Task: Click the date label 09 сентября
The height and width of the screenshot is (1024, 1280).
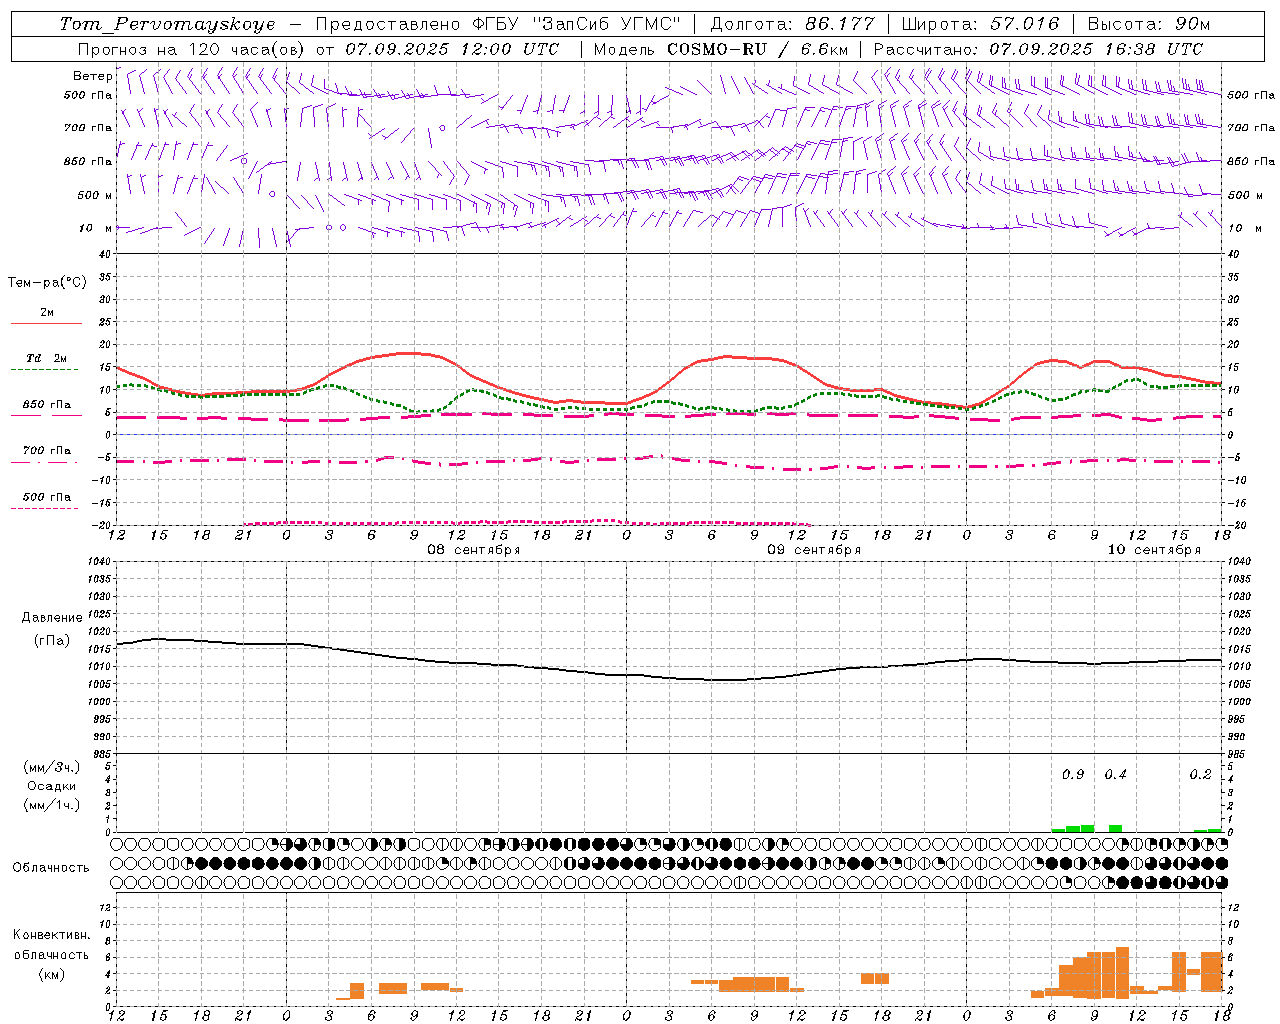Action: click(814, 550)
